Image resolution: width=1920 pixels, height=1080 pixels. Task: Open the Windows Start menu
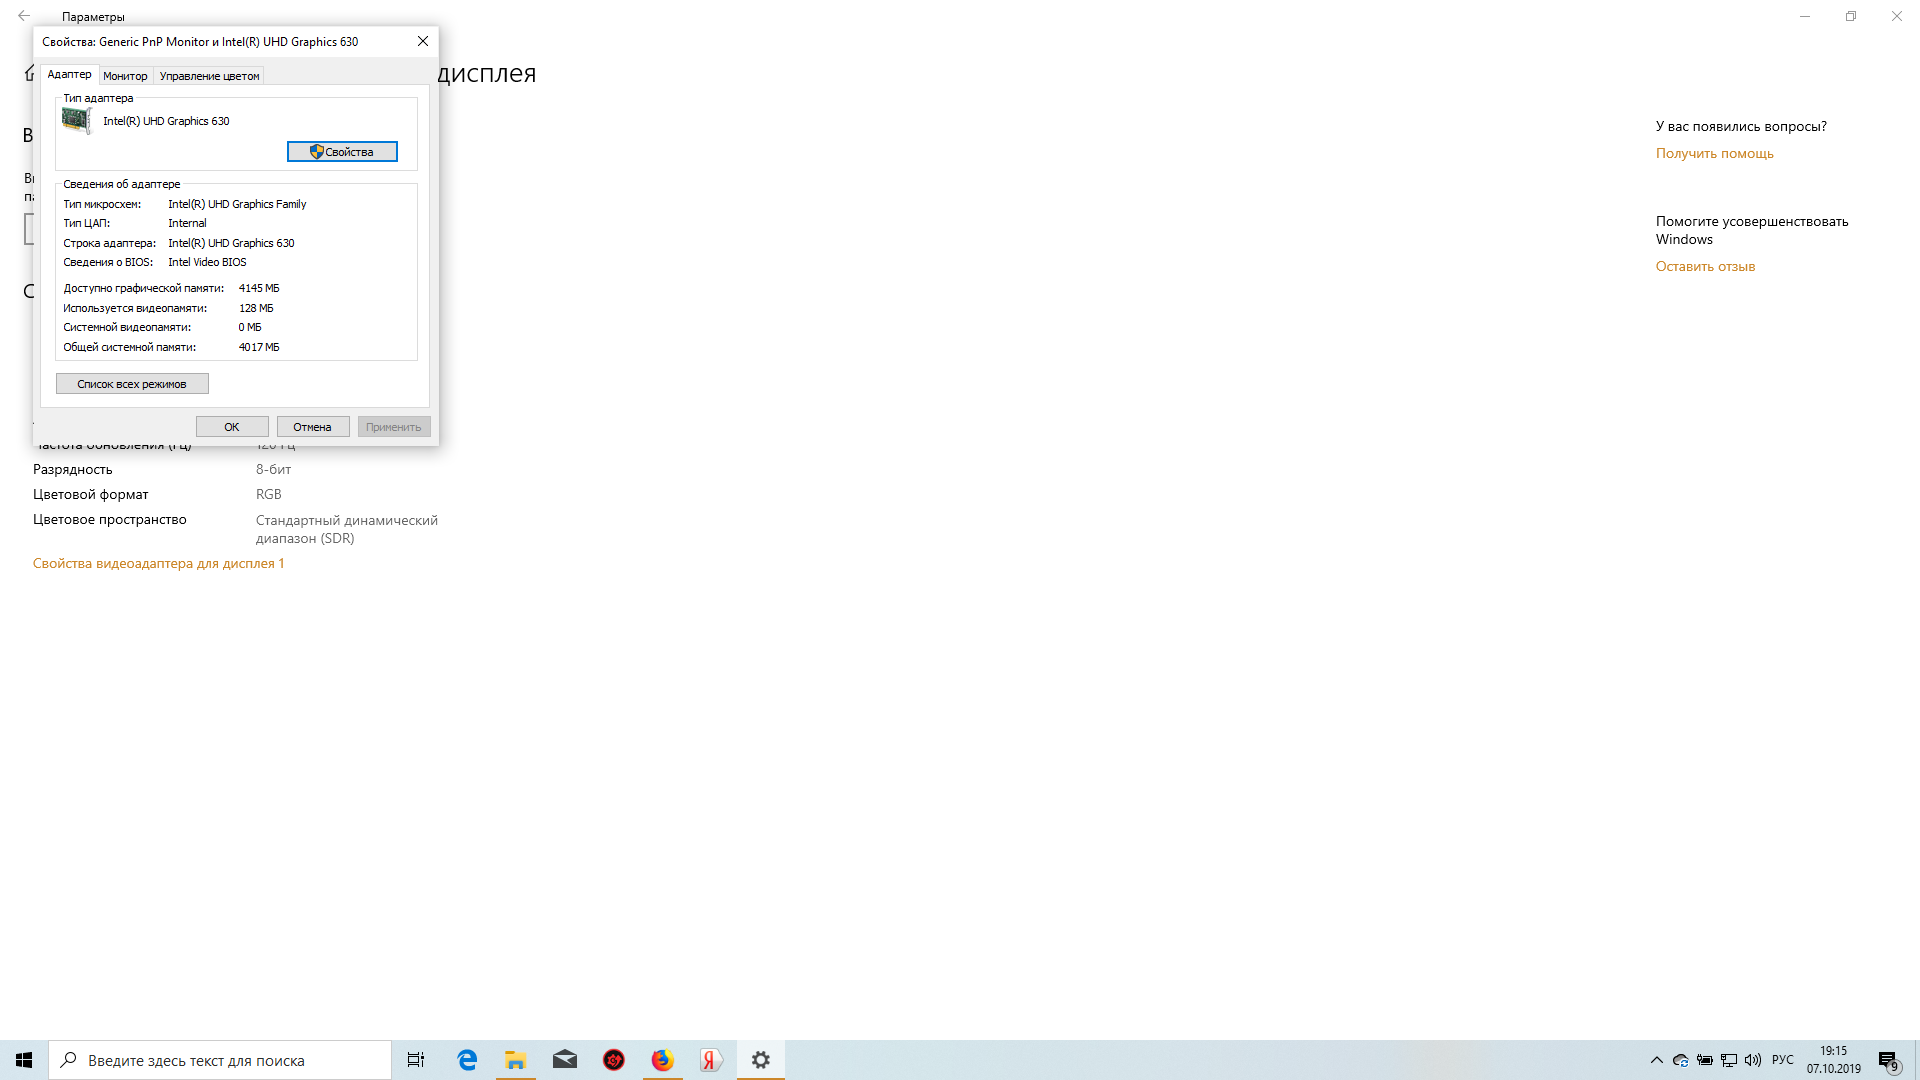pos(24,1060)
